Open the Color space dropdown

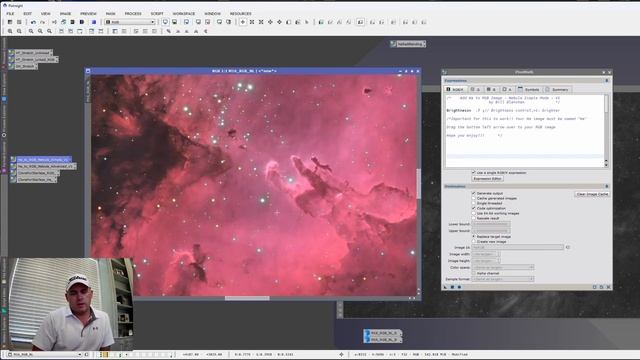click(x=503, y=267)
